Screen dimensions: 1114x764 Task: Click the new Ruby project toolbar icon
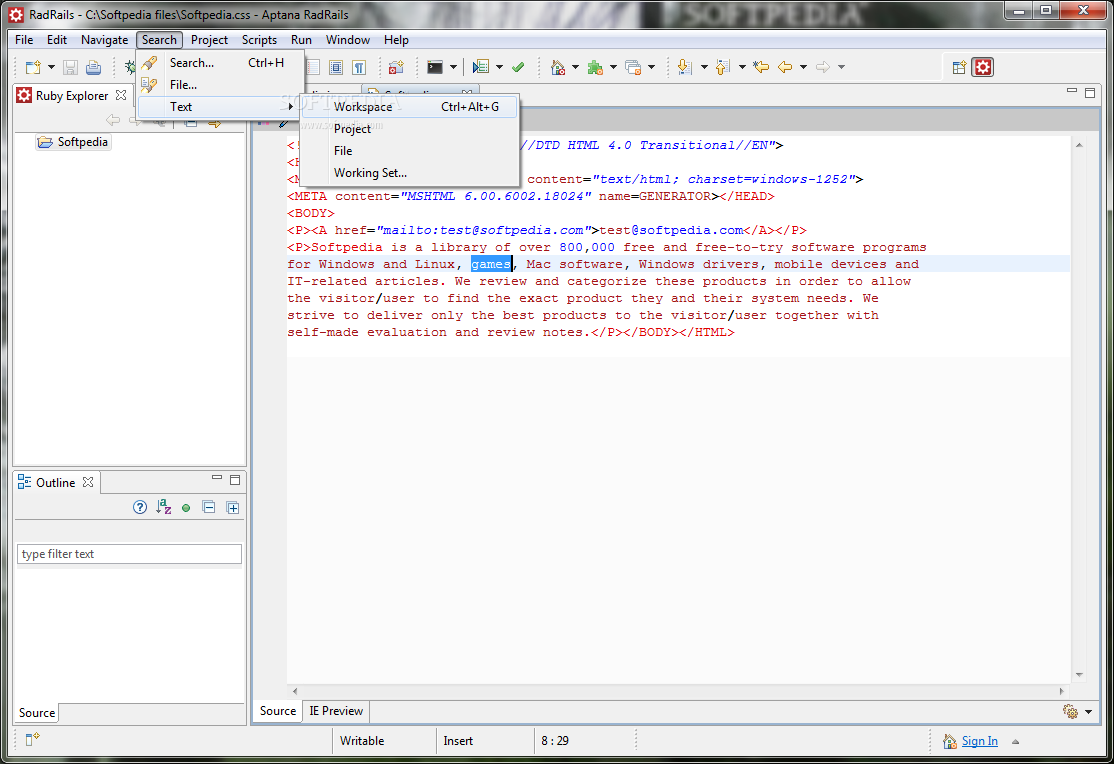tap(396, 68)
